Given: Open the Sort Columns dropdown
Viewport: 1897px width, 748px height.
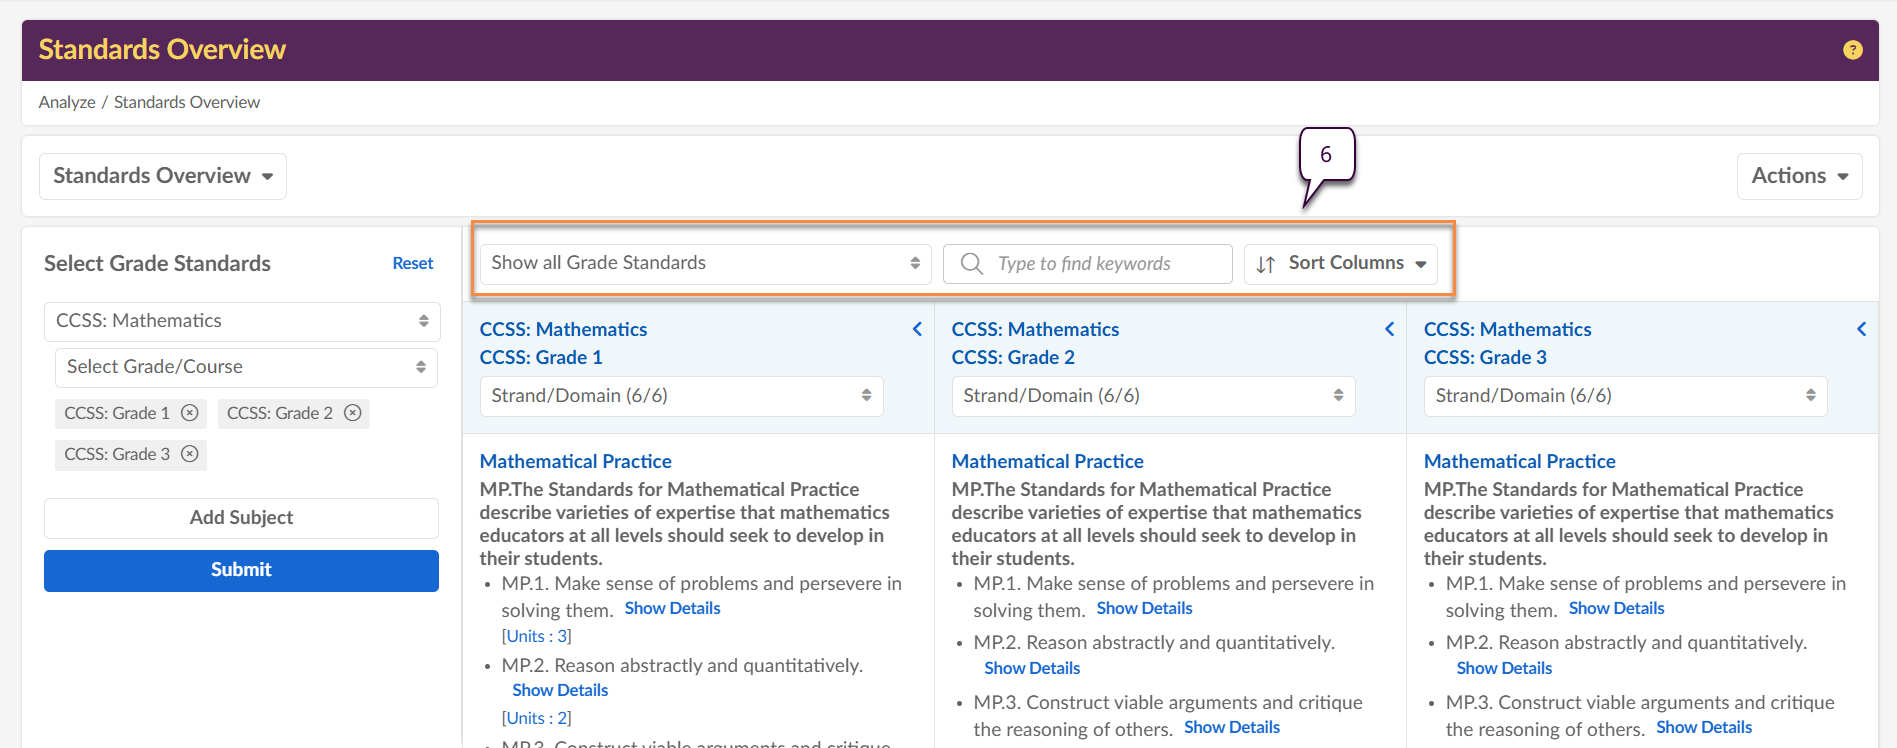Looking at the screenshot, I should [x=1341, y=264].
